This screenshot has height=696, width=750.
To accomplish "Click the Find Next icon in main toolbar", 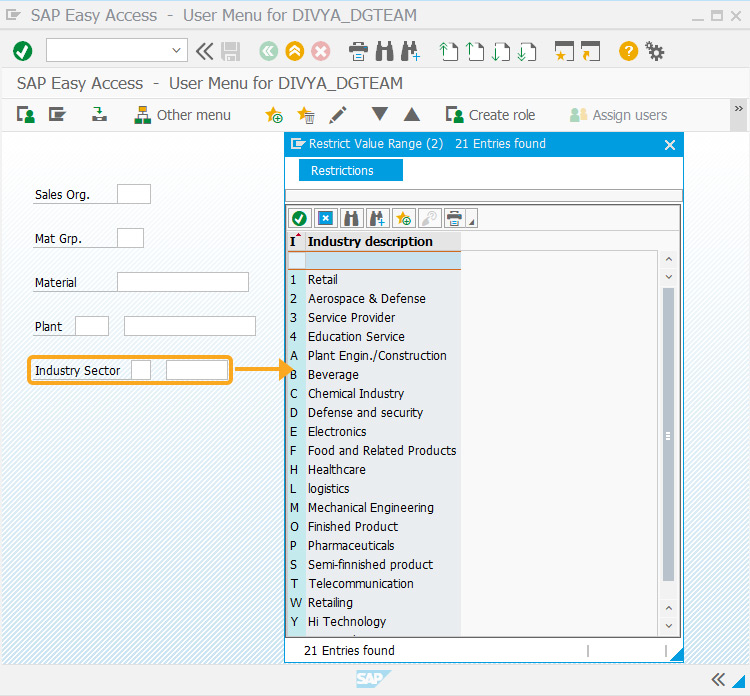I will pyautogui.click(x=410, y=51).
